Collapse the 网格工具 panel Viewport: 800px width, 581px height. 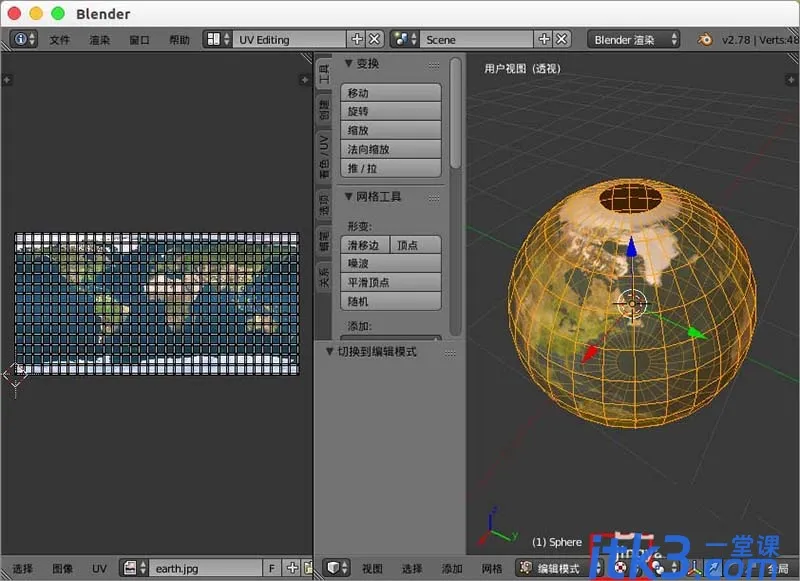[x=349, y=196]
